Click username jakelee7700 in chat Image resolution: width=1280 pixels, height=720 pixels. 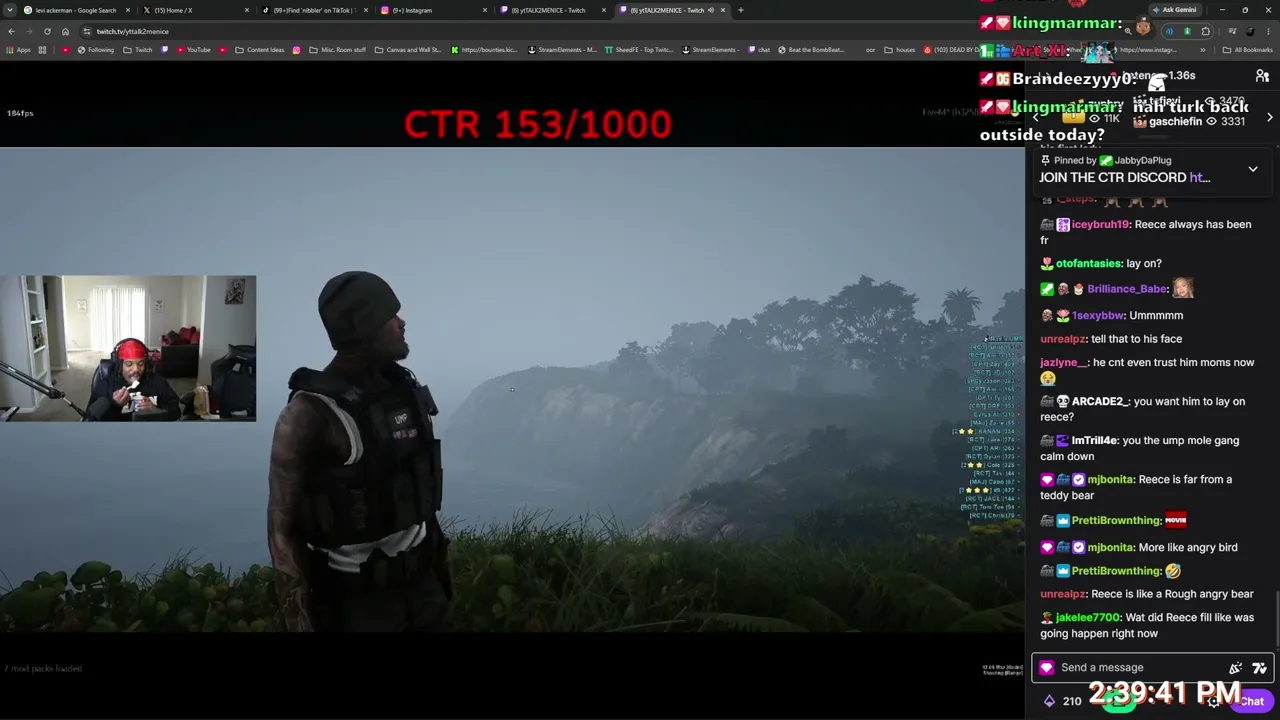(x=1088, y=617)
